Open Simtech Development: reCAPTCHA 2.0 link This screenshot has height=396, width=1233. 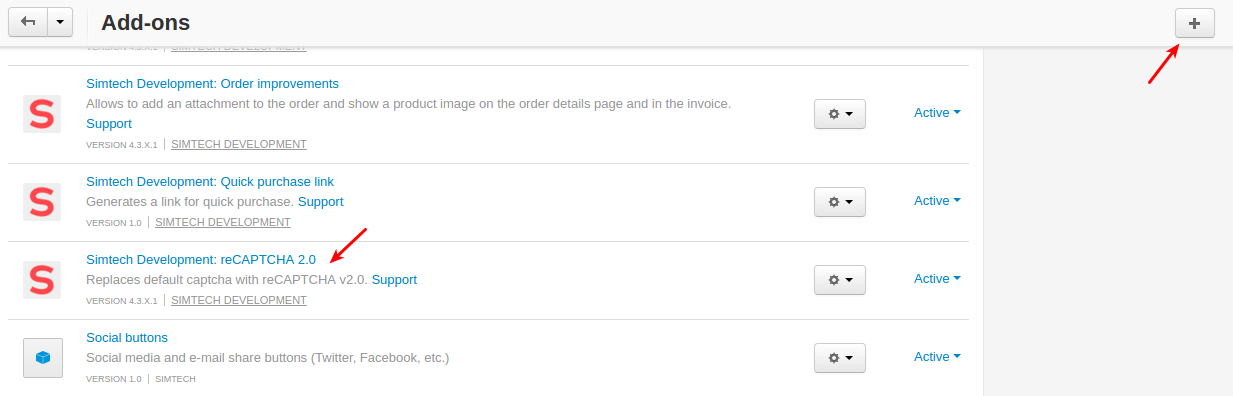tap(201, 259)
